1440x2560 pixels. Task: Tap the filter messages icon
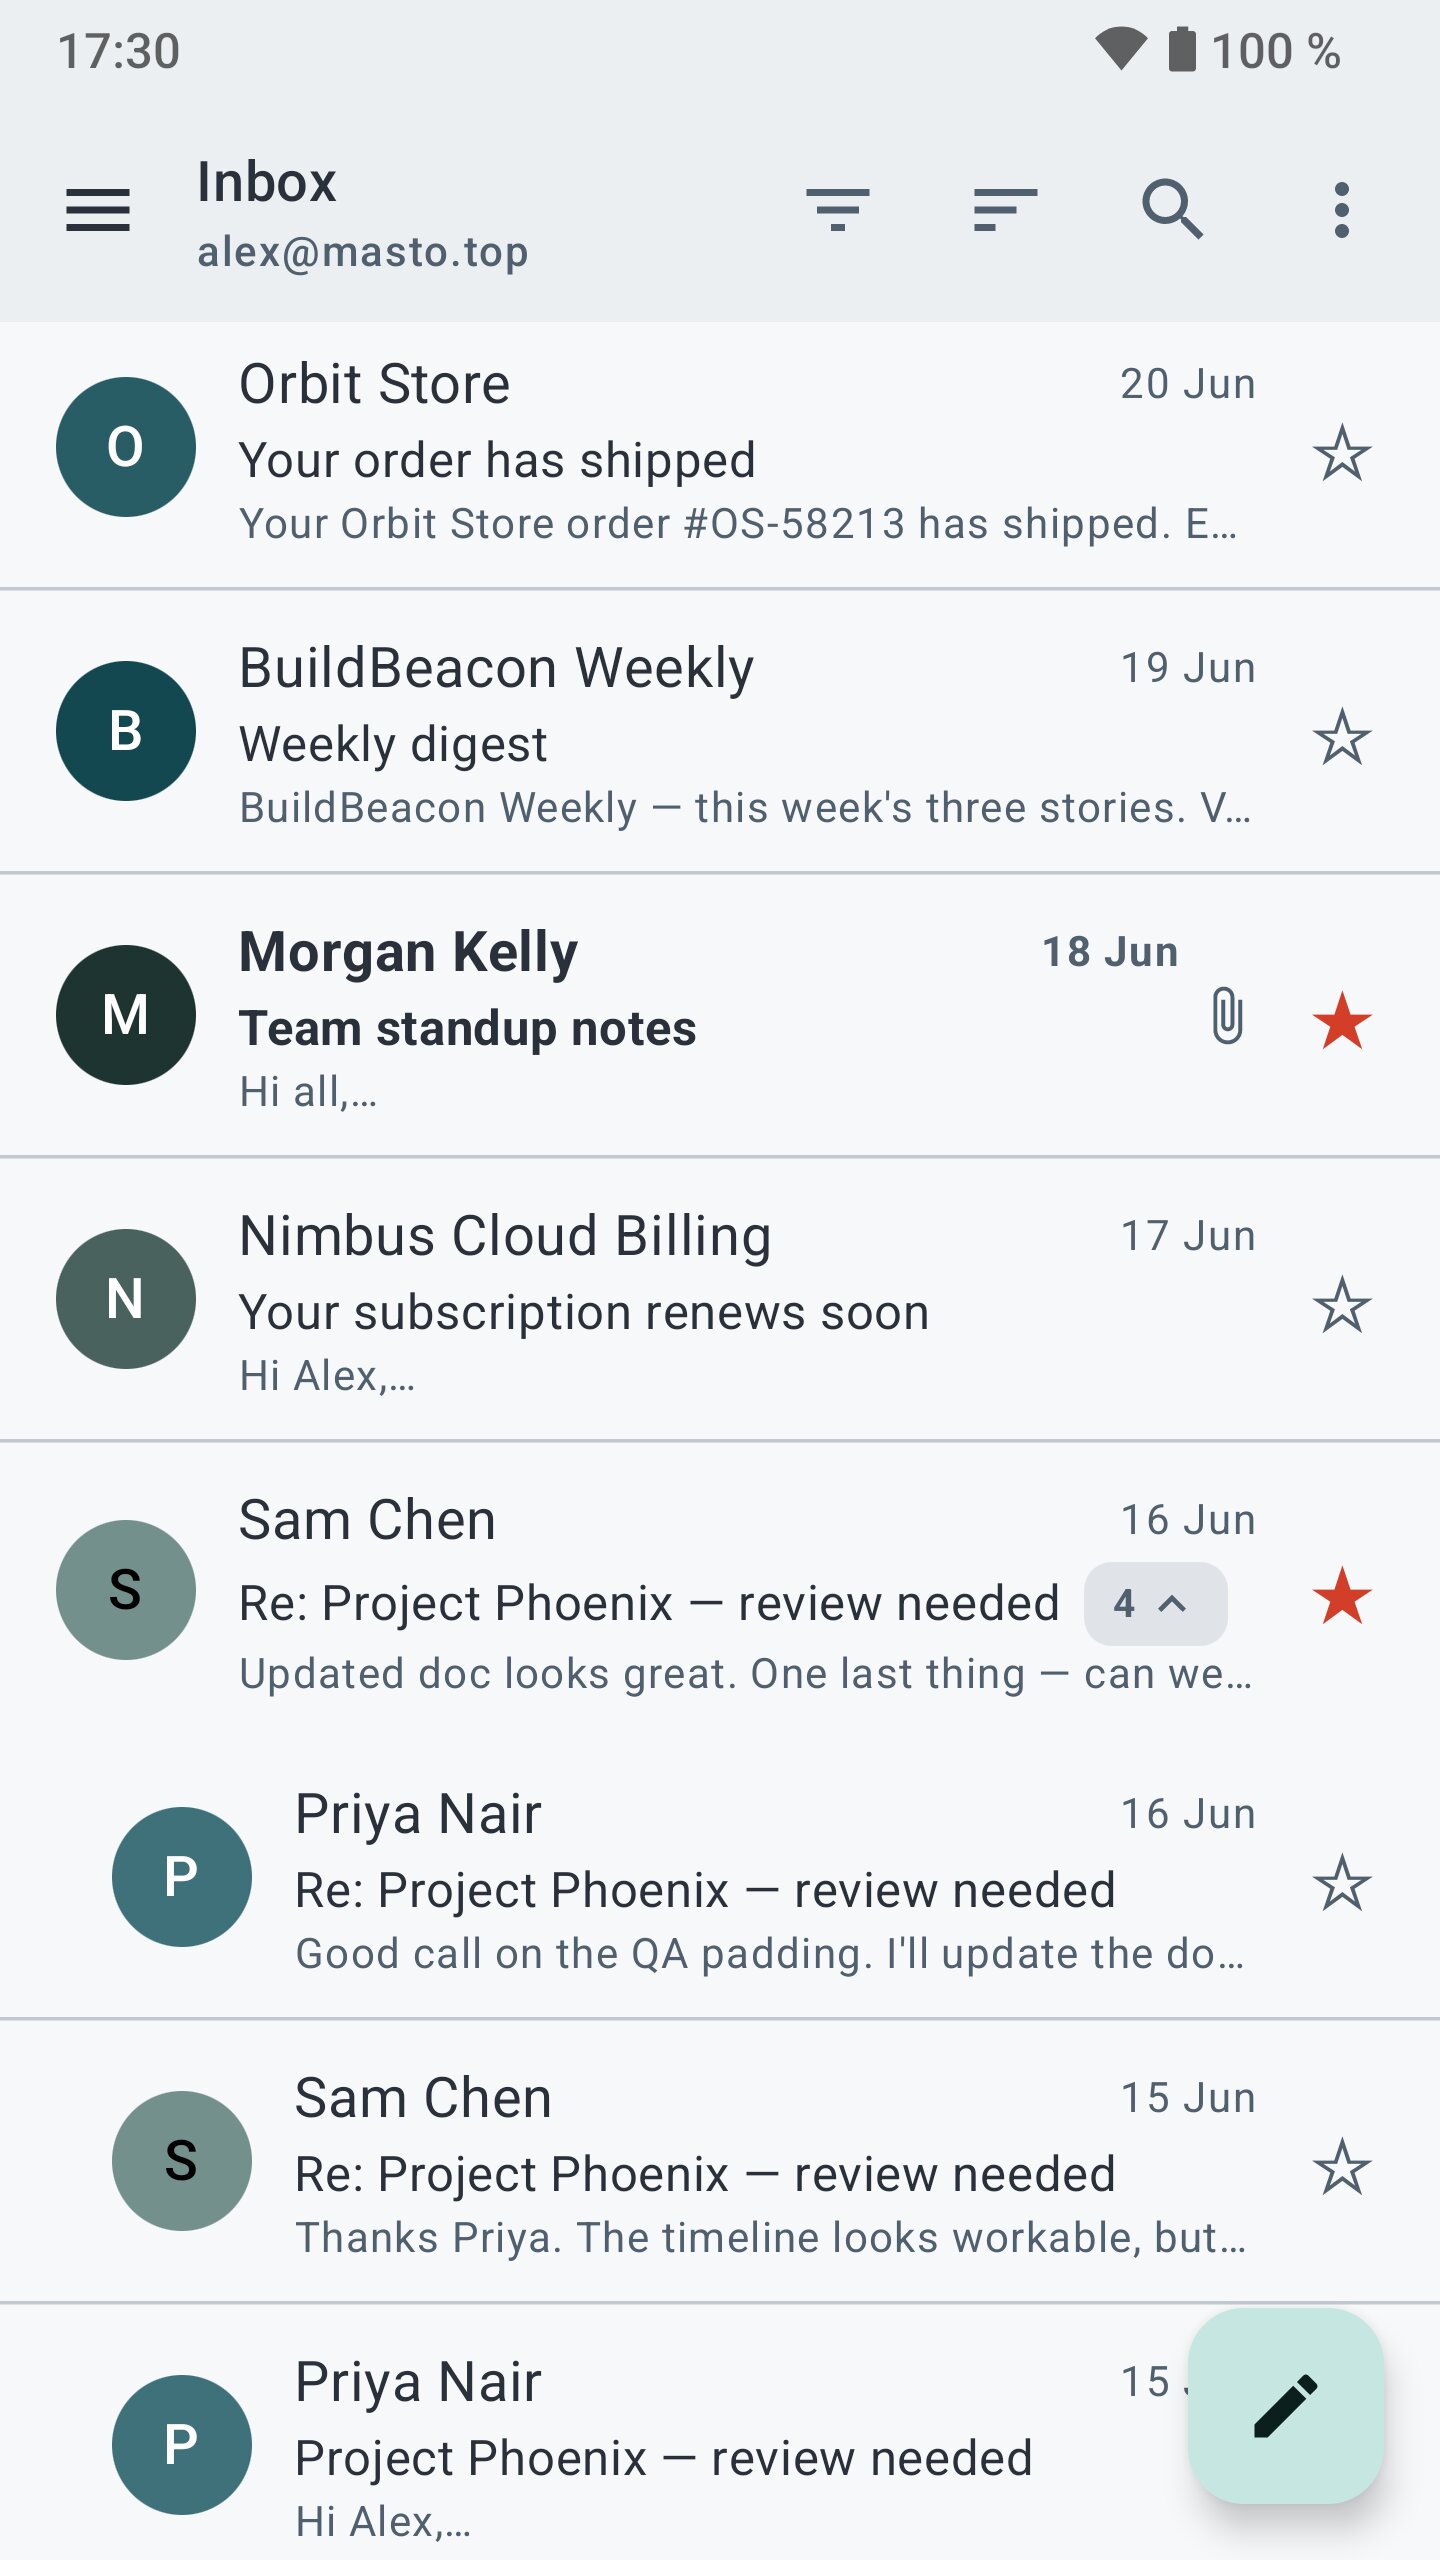(x=838, y=210)
